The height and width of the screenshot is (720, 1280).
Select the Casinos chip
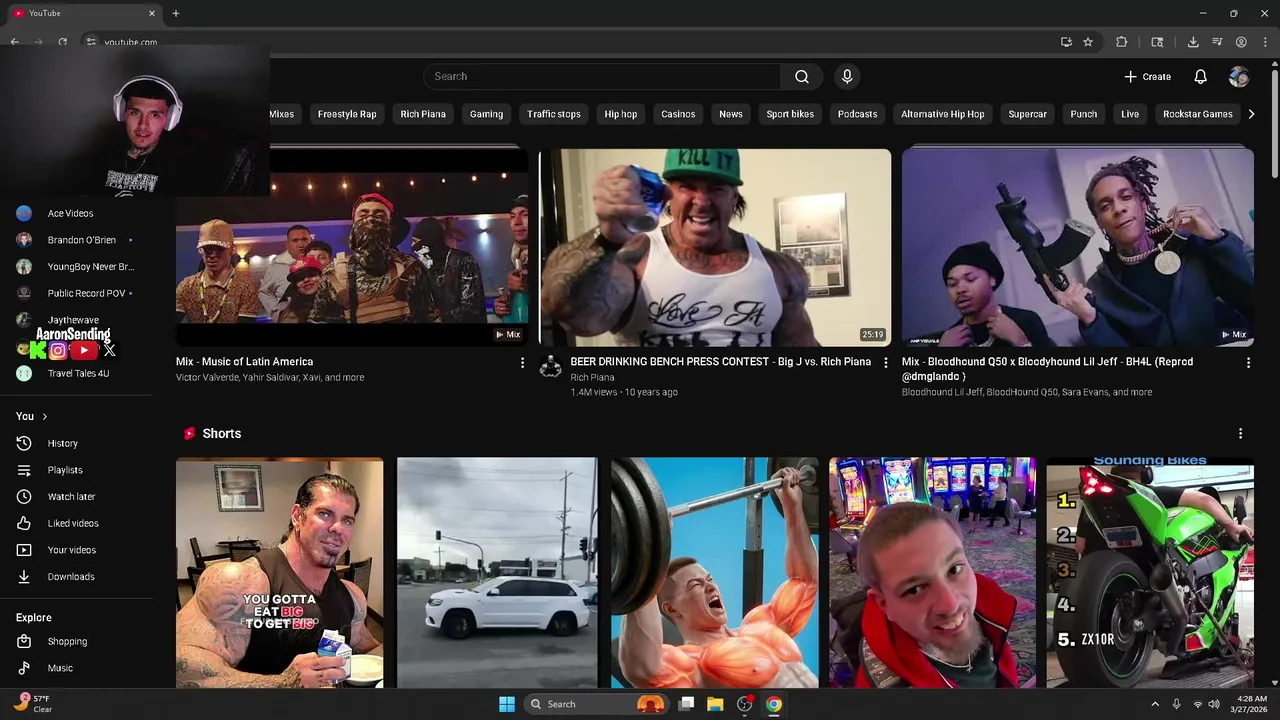678,114
